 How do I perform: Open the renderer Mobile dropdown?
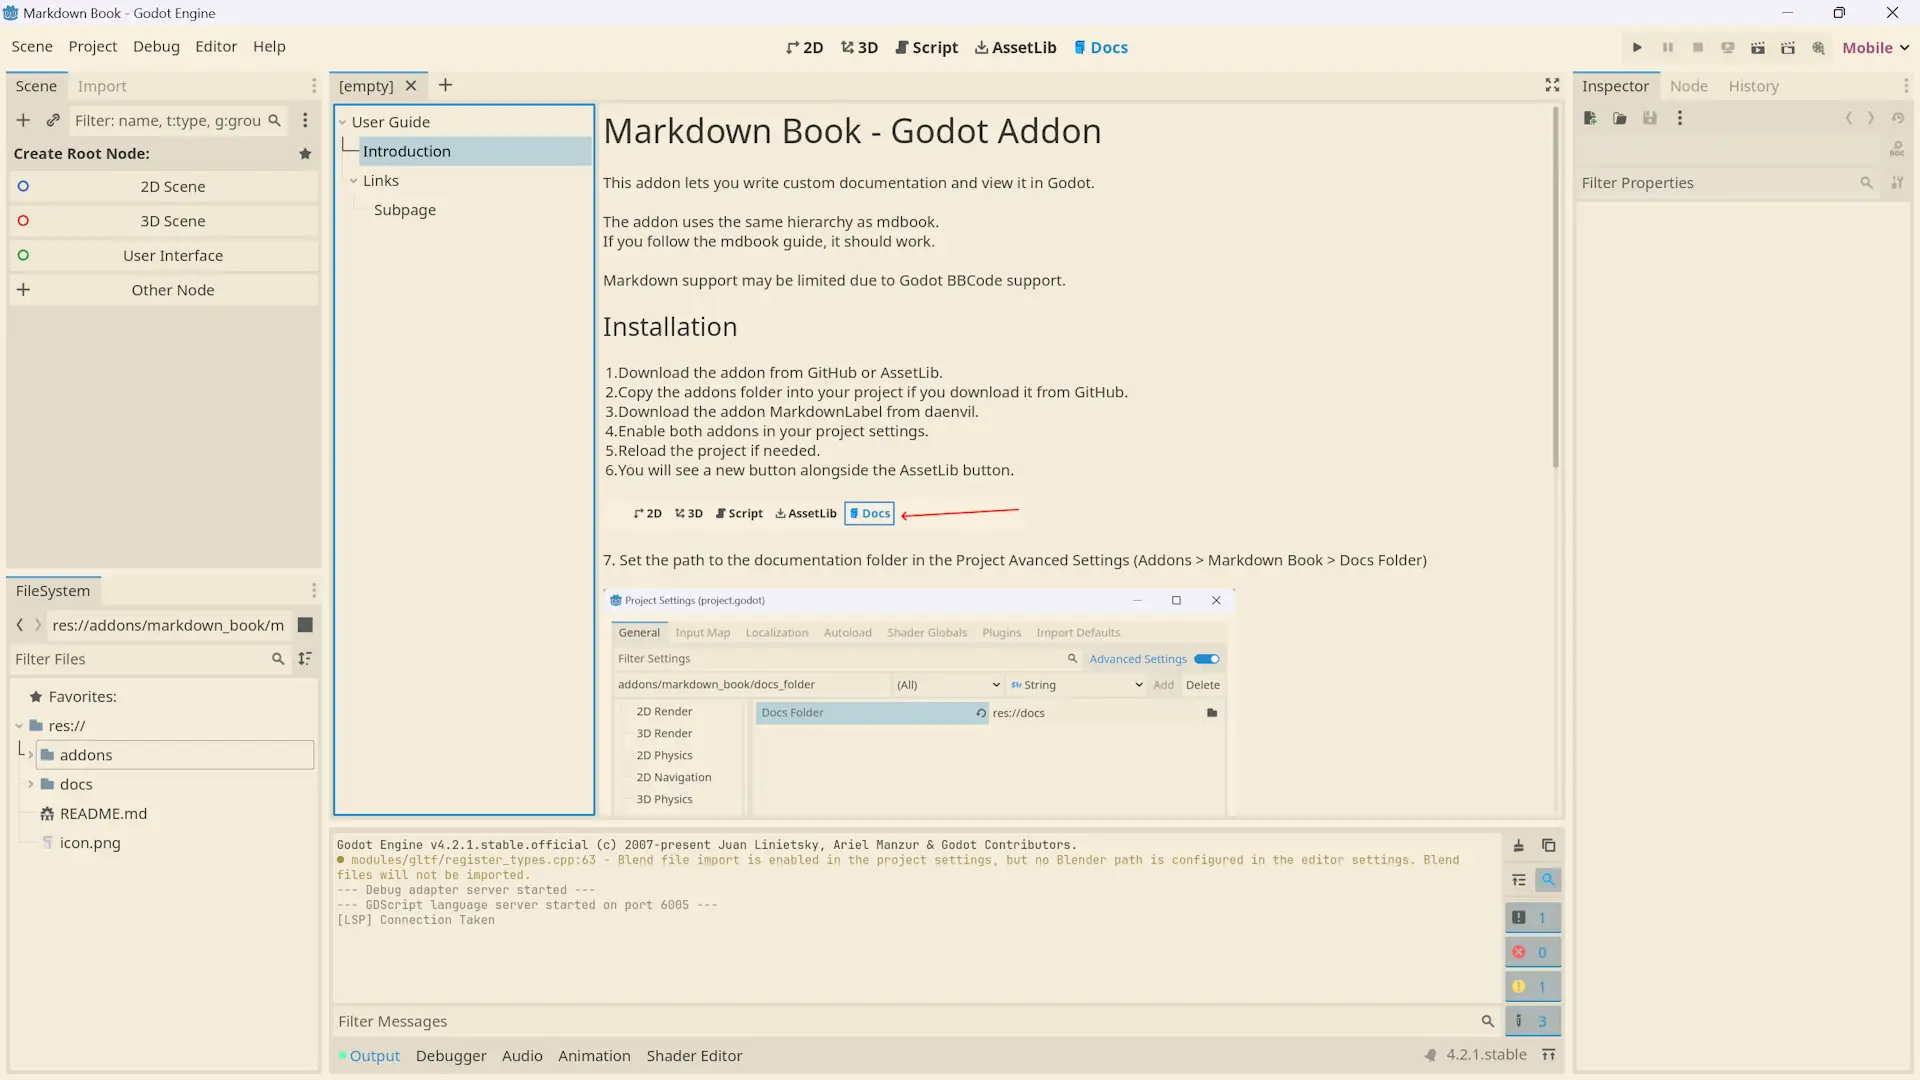1876,47
